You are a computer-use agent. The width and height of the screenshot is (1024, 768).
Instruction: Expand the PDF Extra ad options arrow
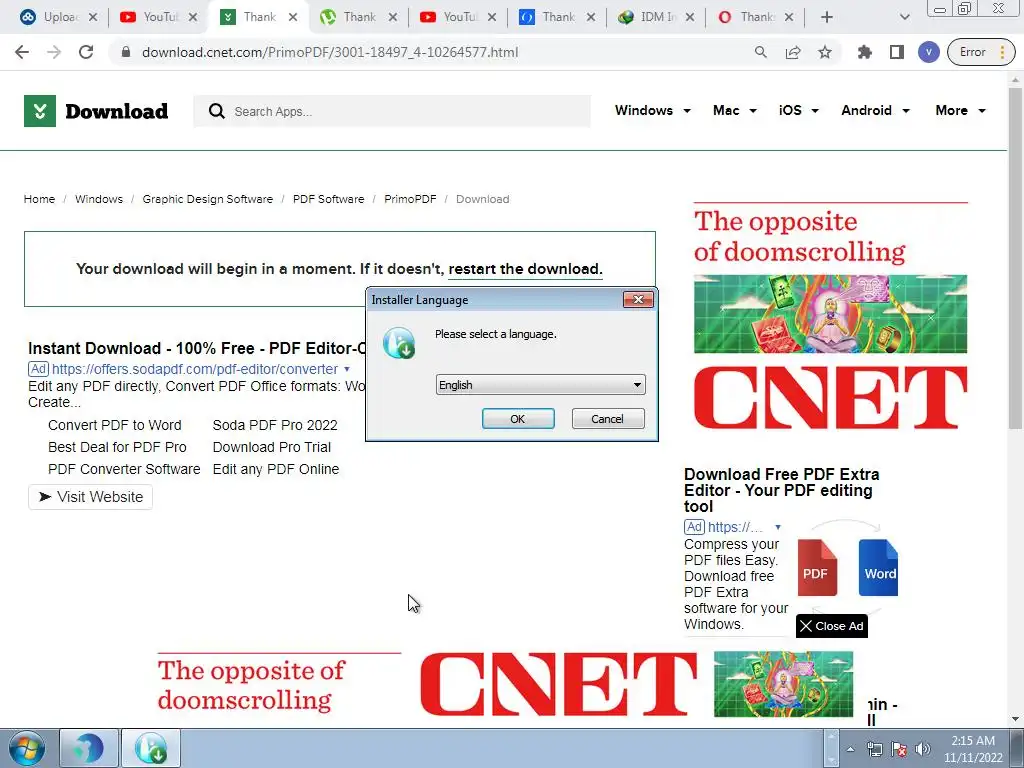pos(778,527)
